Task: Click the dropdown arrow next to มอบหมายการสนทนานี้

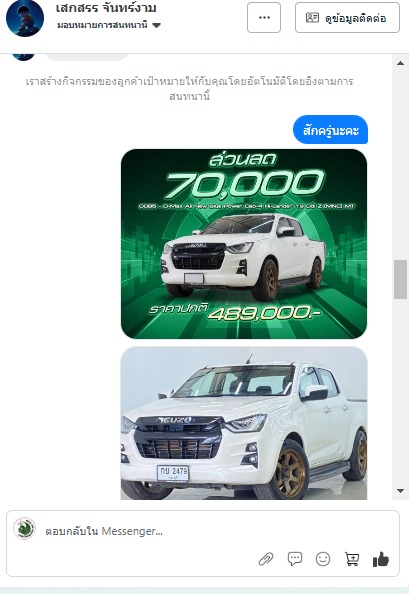Action: 156,26
